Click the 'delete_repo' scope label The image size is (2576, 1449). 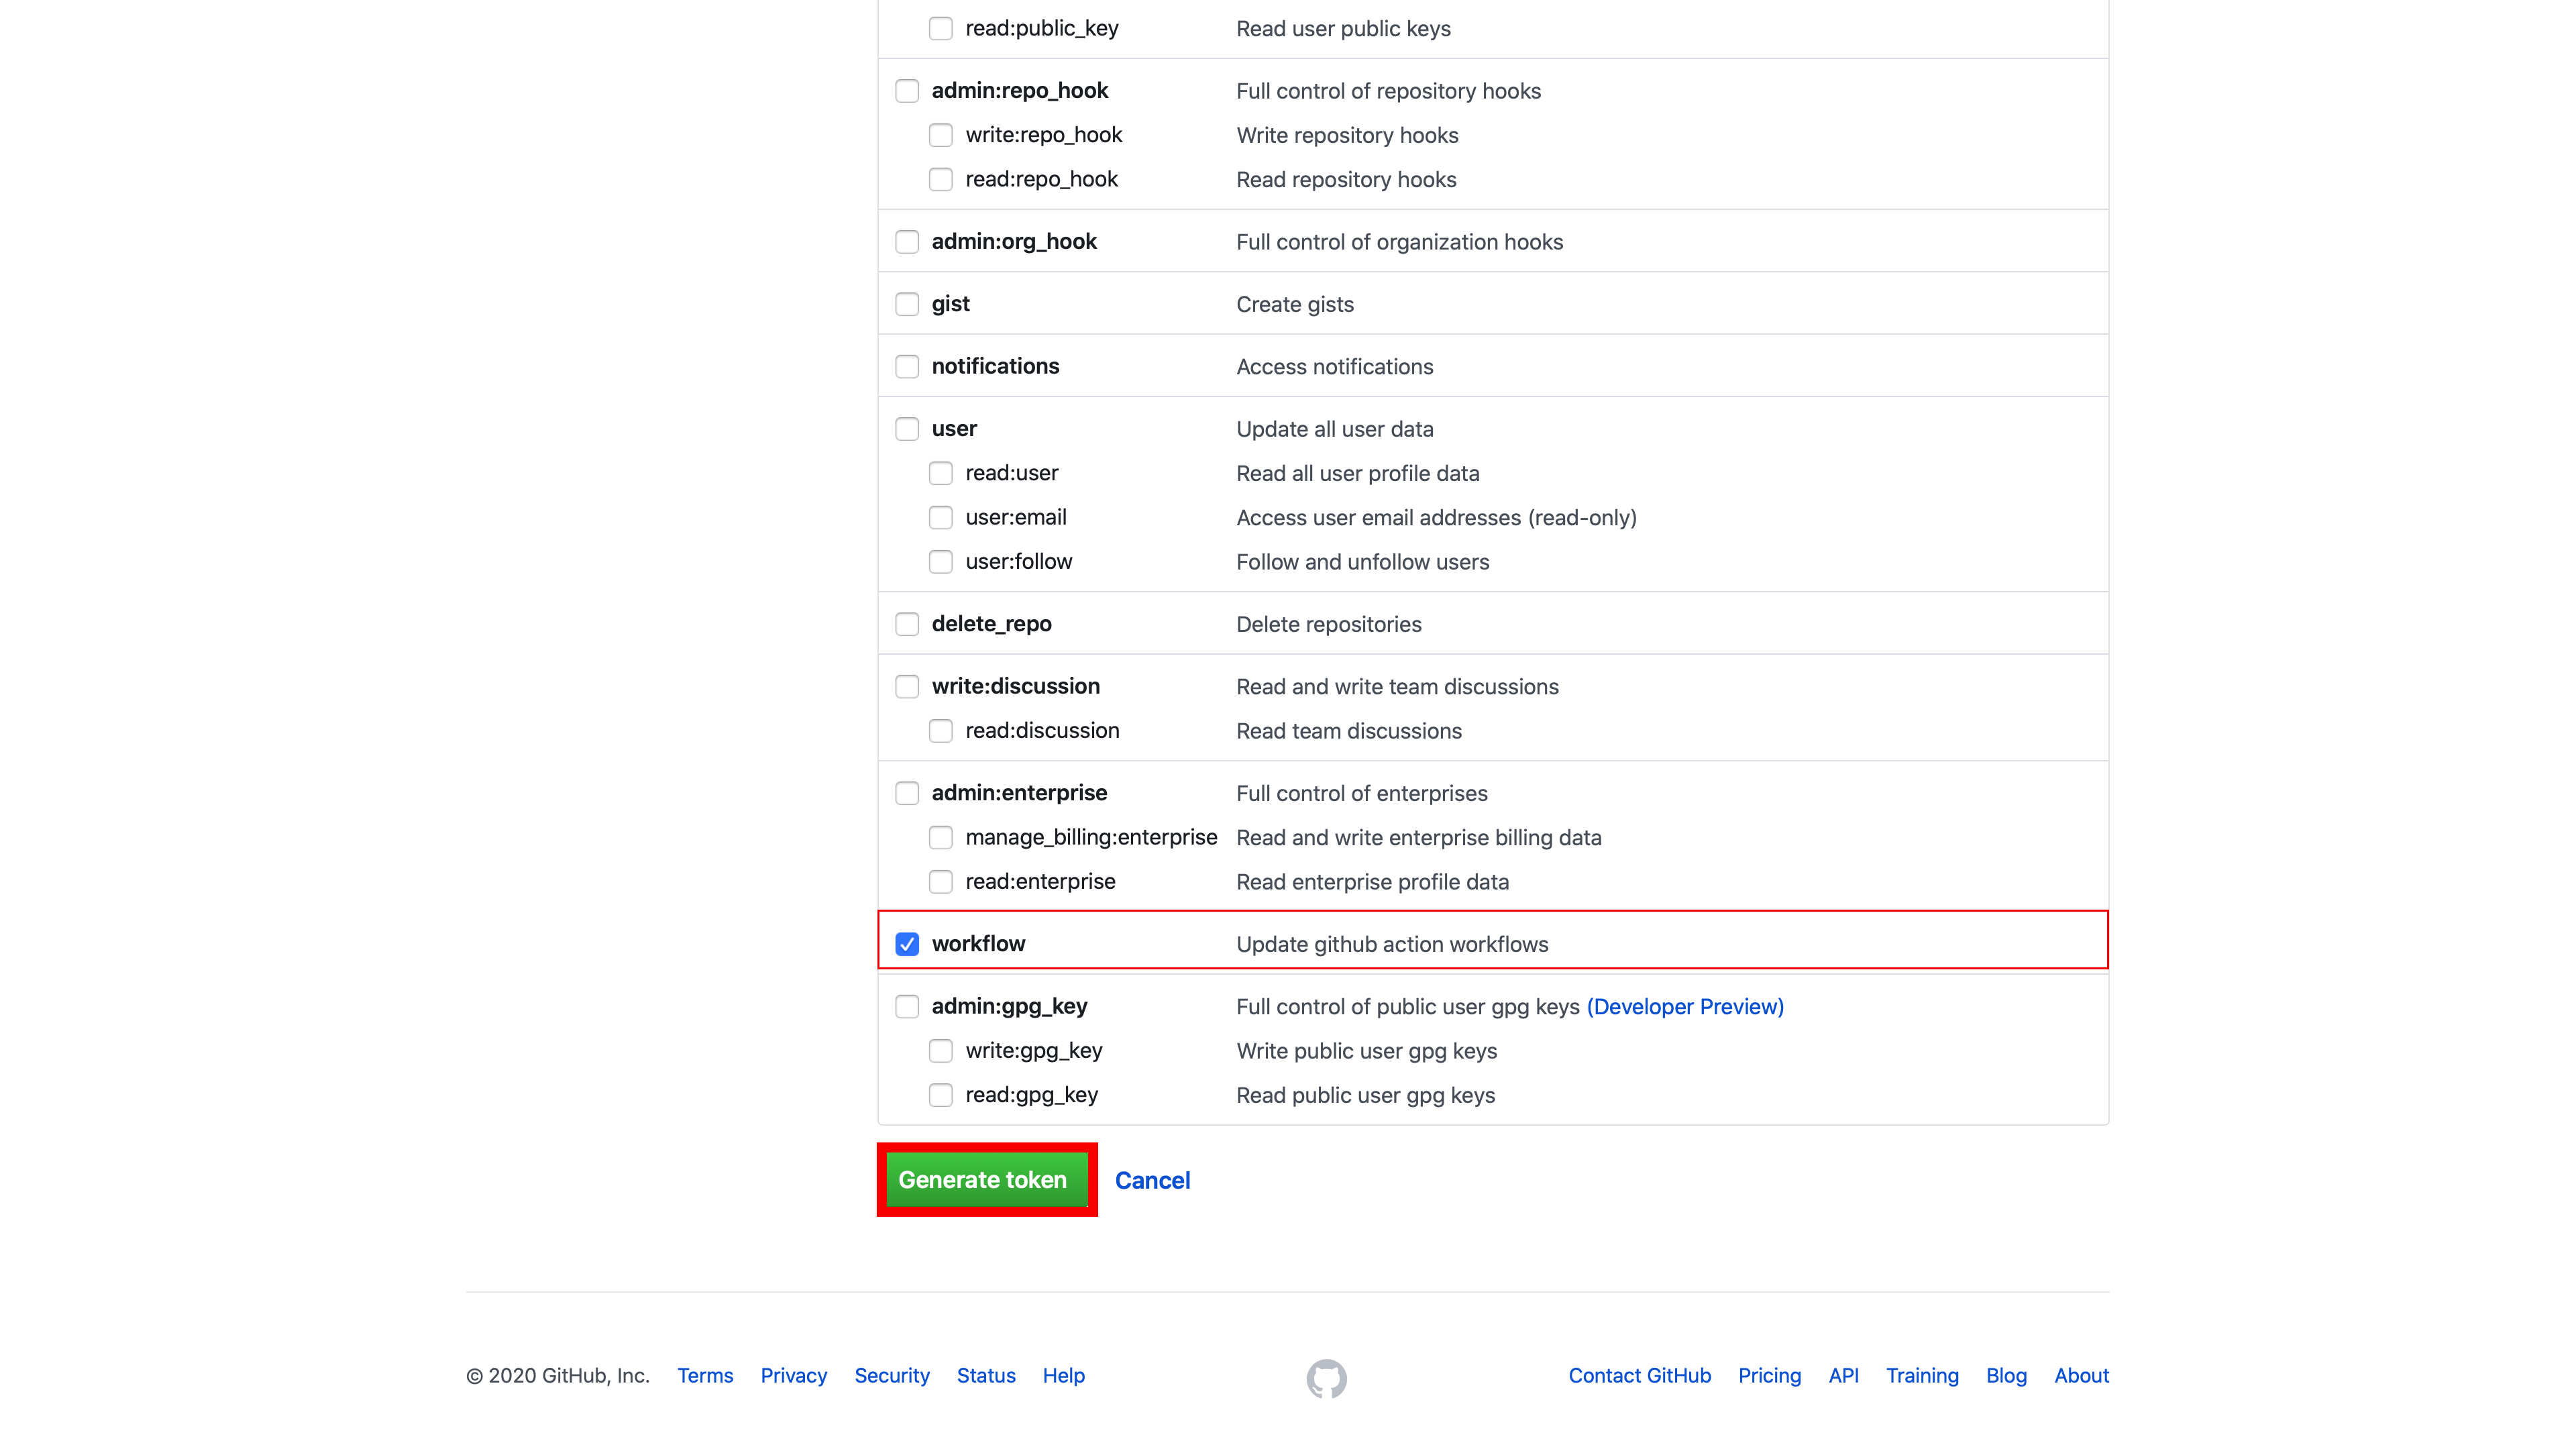click(991, 624)
